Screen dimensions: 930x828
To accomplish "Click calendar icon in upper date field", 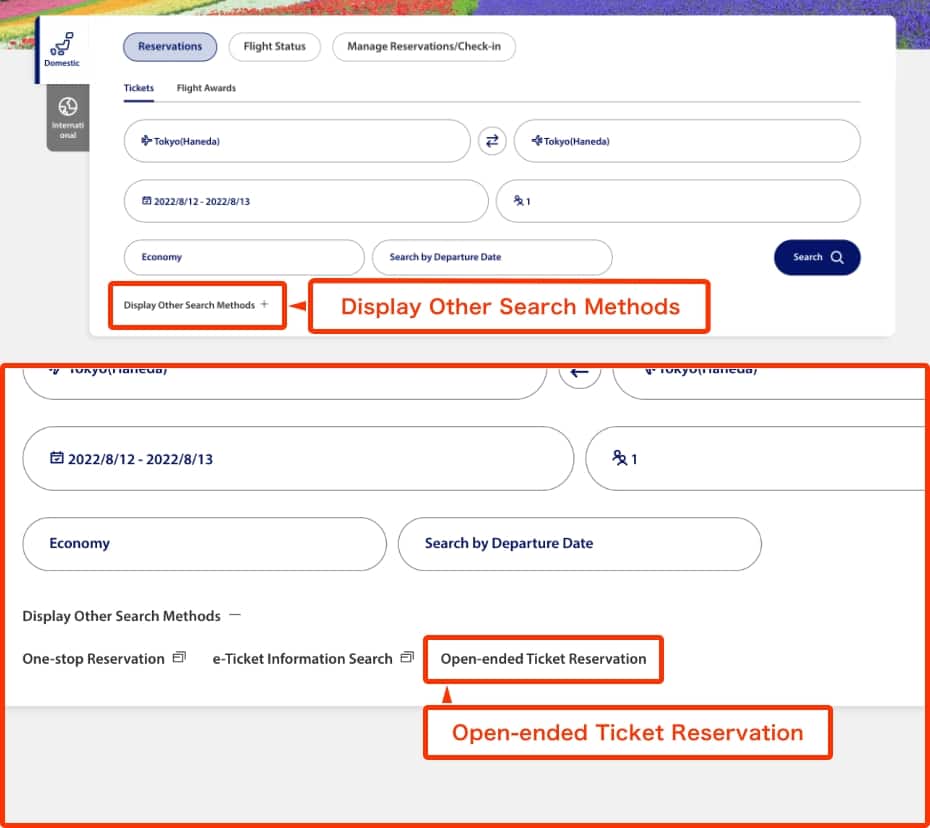I will click(146, 201).
